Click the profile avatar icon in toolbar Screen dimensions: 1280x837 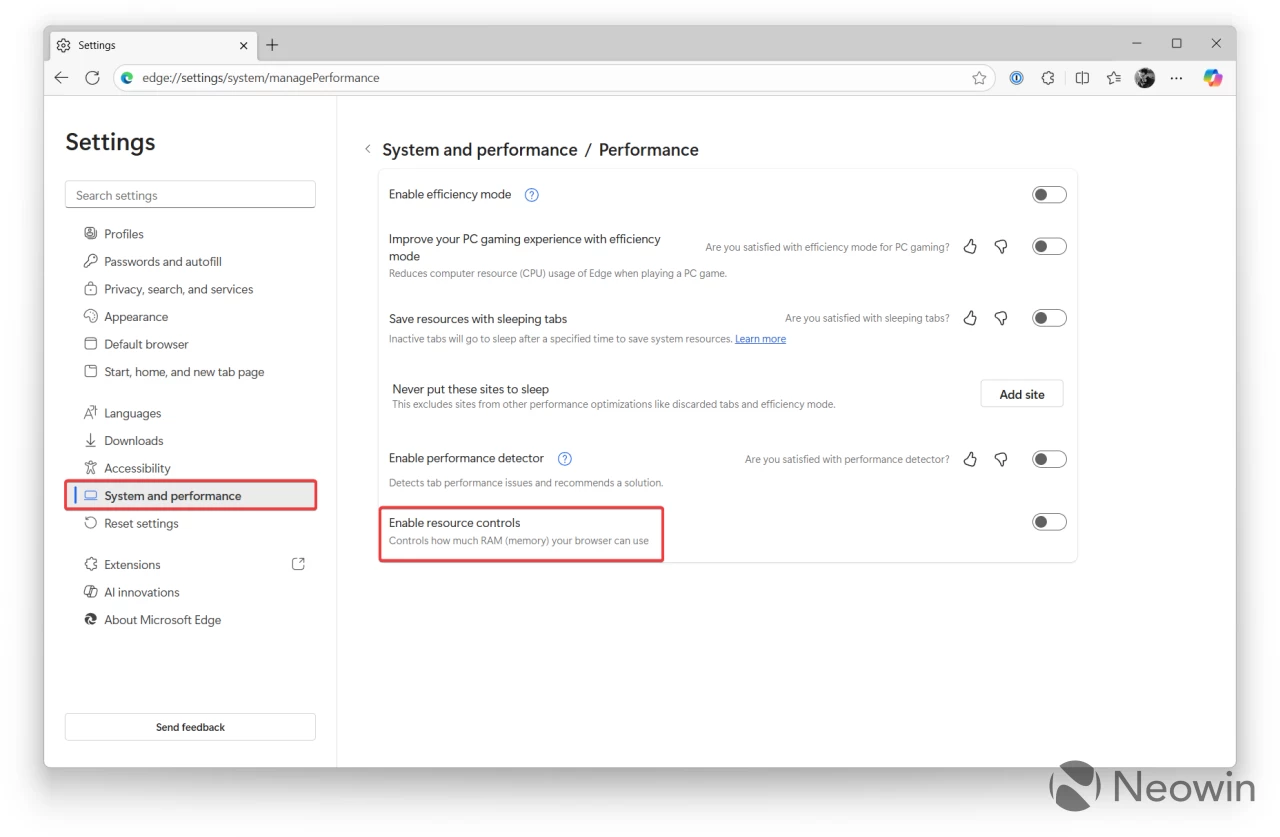click(1144, 77)
